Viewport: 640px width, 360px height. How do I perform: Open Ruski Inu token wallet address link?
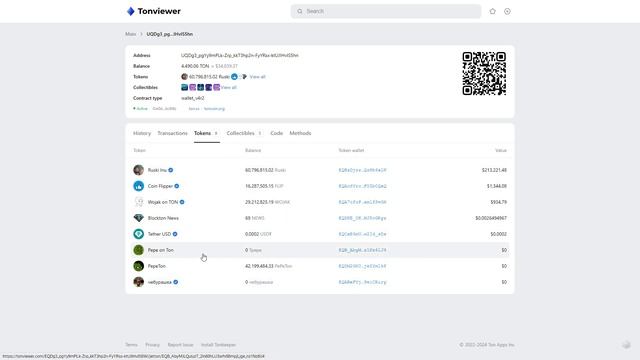coord(362,170)
